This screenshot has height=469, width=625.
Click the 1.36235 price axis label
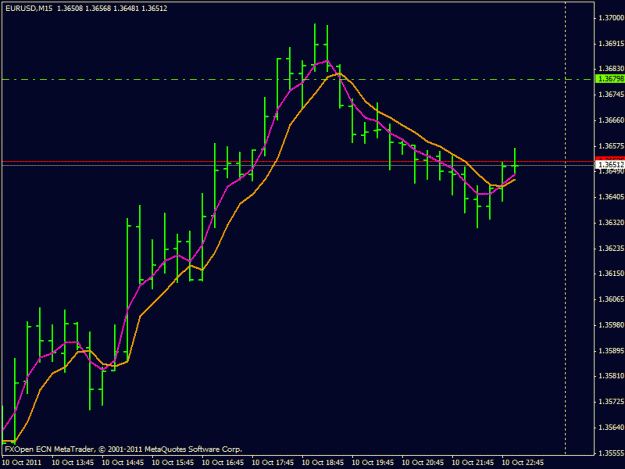click(x=611, y=248)
